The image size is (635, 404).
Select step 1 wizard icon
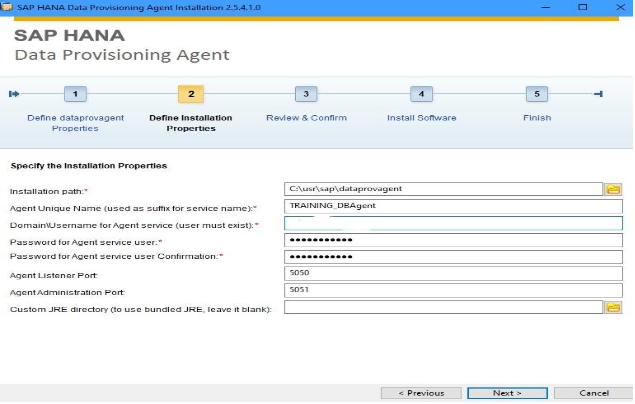point(76,94)
